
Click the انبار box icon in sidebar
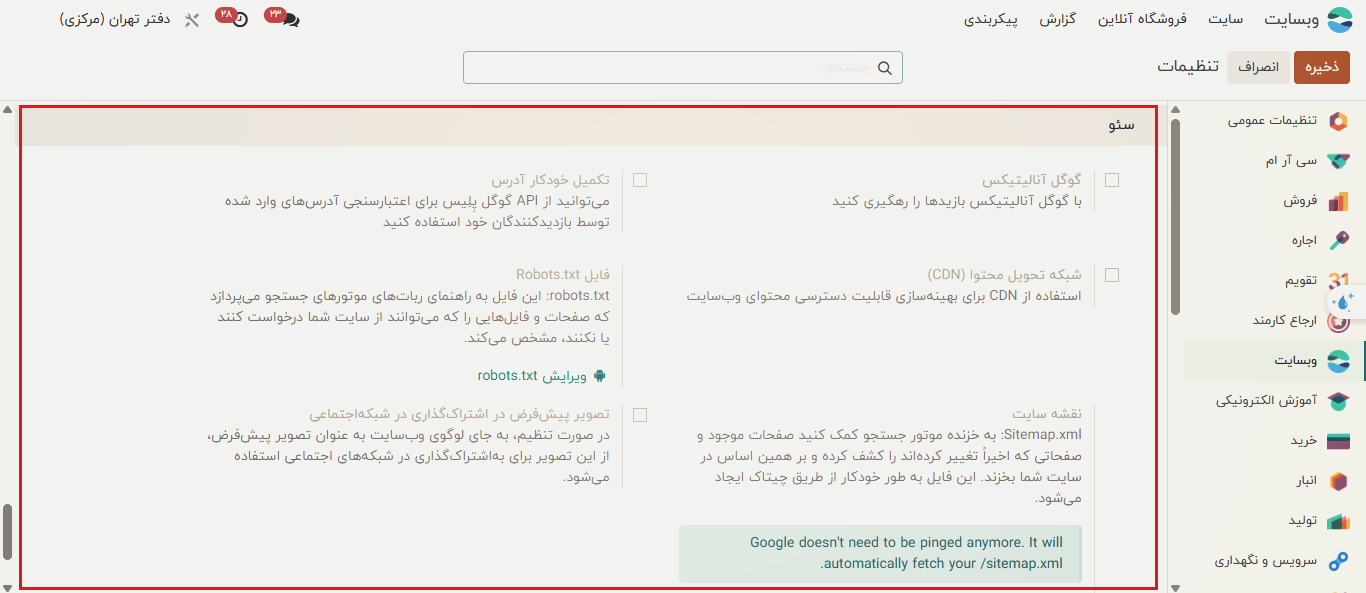1338,481
